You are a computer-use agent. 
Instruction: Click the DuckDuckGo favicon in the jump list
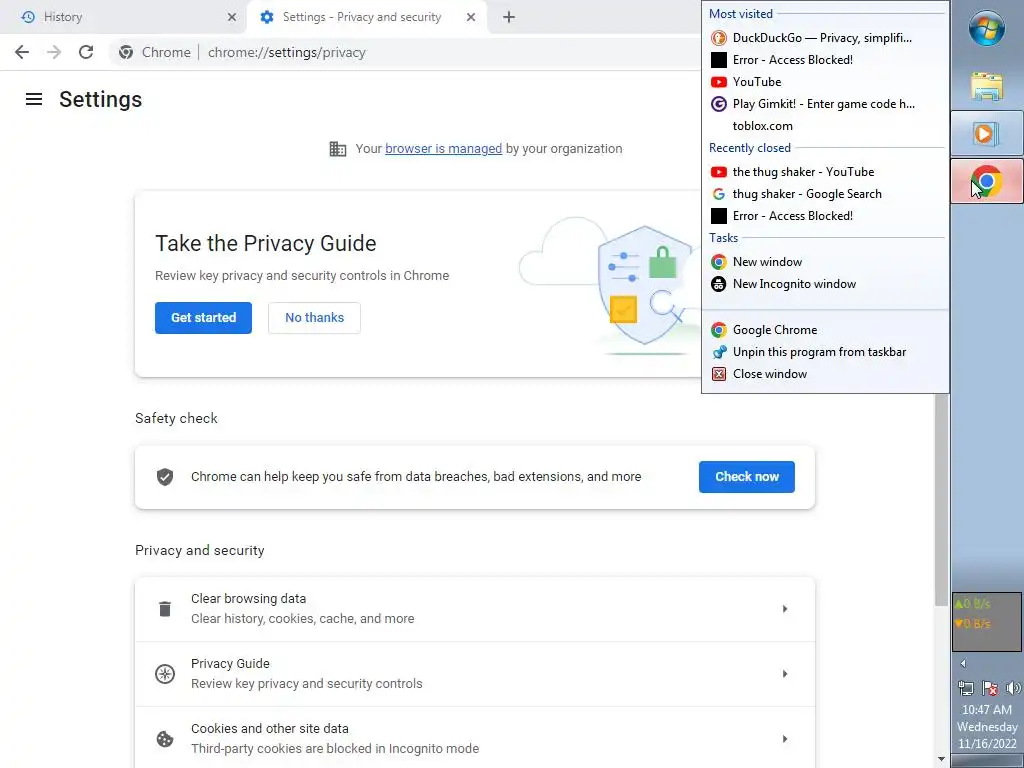tap(718, 38)
